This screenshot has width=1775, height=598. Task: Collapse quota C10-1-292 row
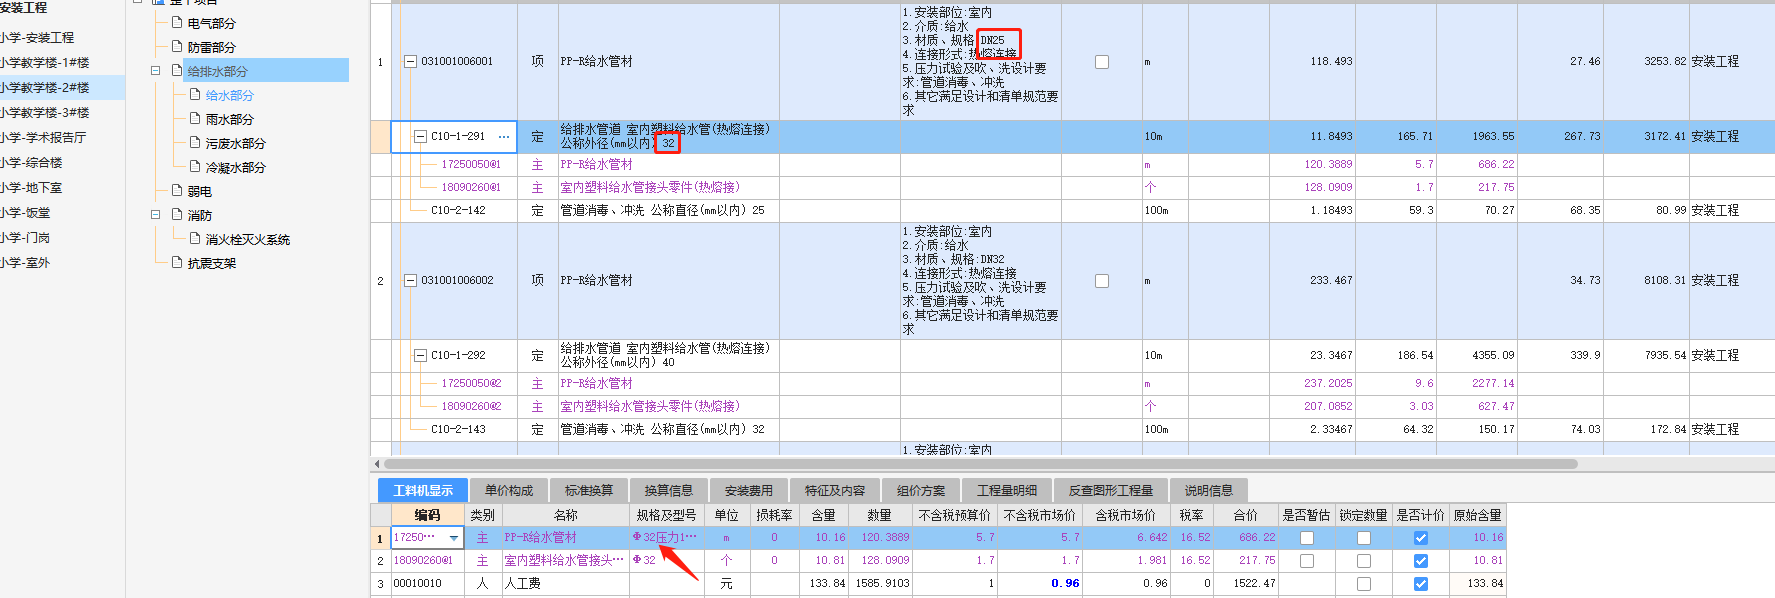tap(420, 355)
